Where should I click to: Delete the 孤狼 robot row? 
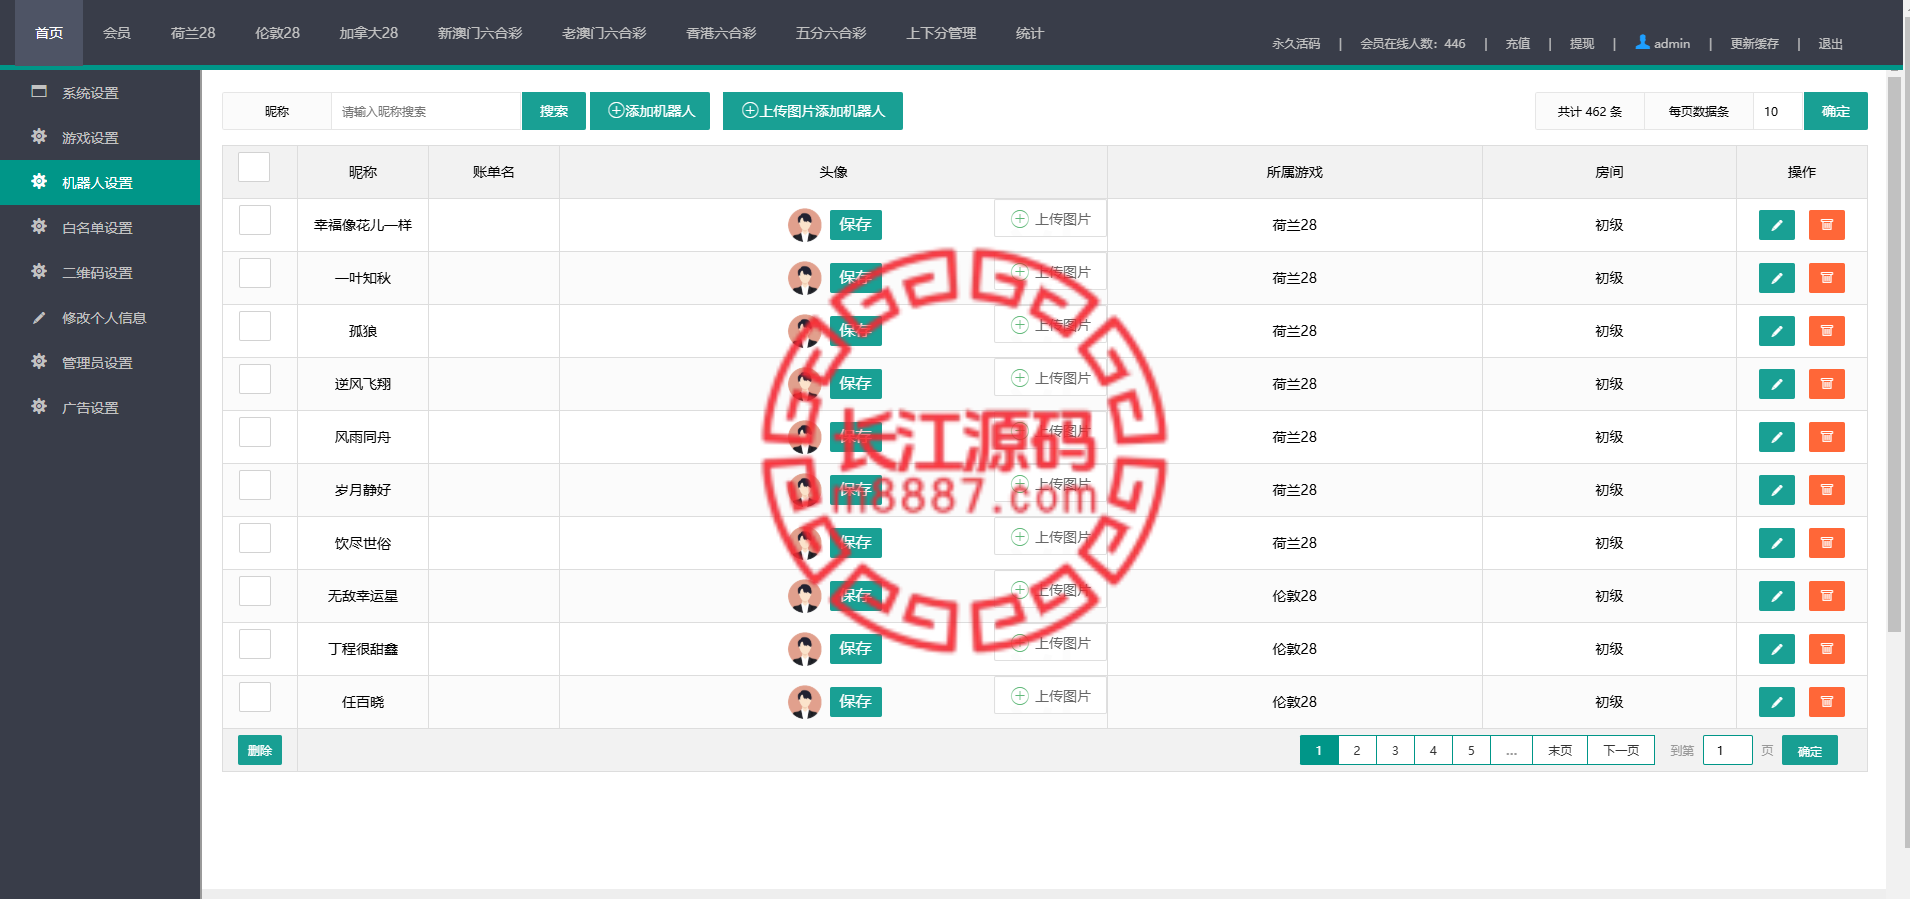1826,331
